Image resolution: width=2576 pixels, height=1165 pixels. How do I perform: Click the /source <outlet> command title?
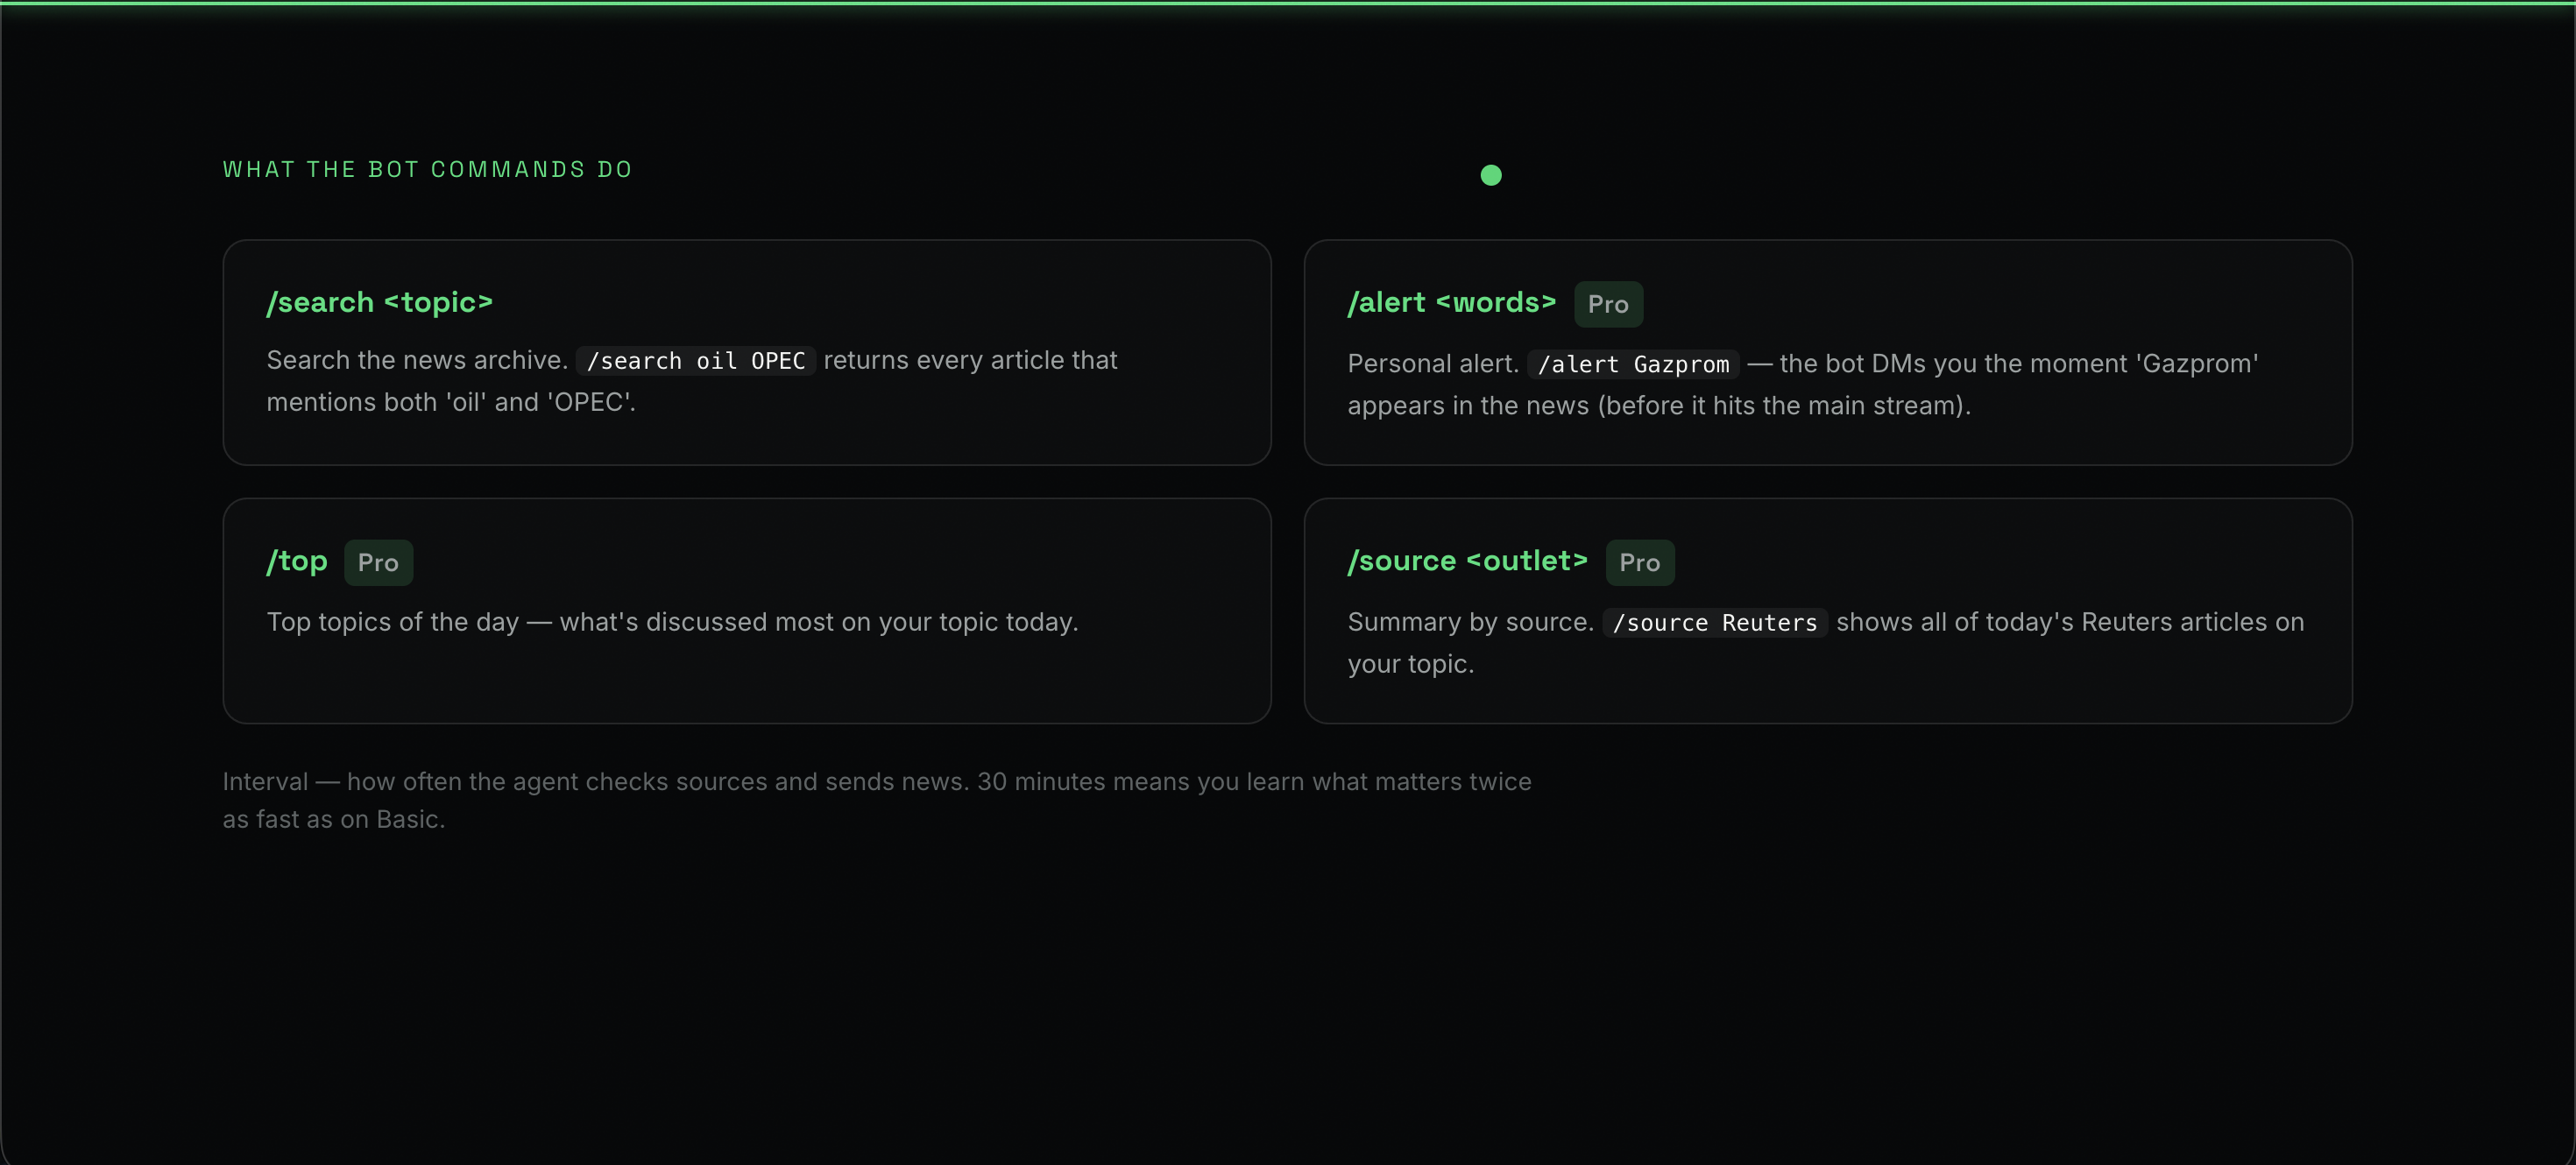pos(1468,561)
